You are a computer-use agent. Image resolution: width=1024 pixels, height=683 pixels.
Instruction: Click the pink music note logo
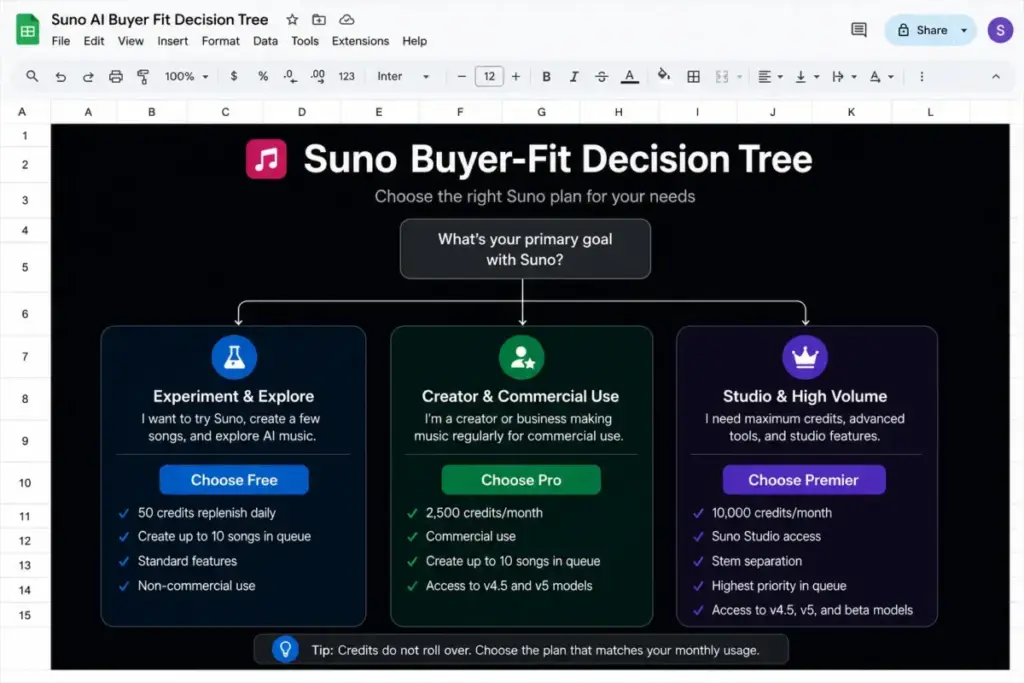tap(266, 159)
